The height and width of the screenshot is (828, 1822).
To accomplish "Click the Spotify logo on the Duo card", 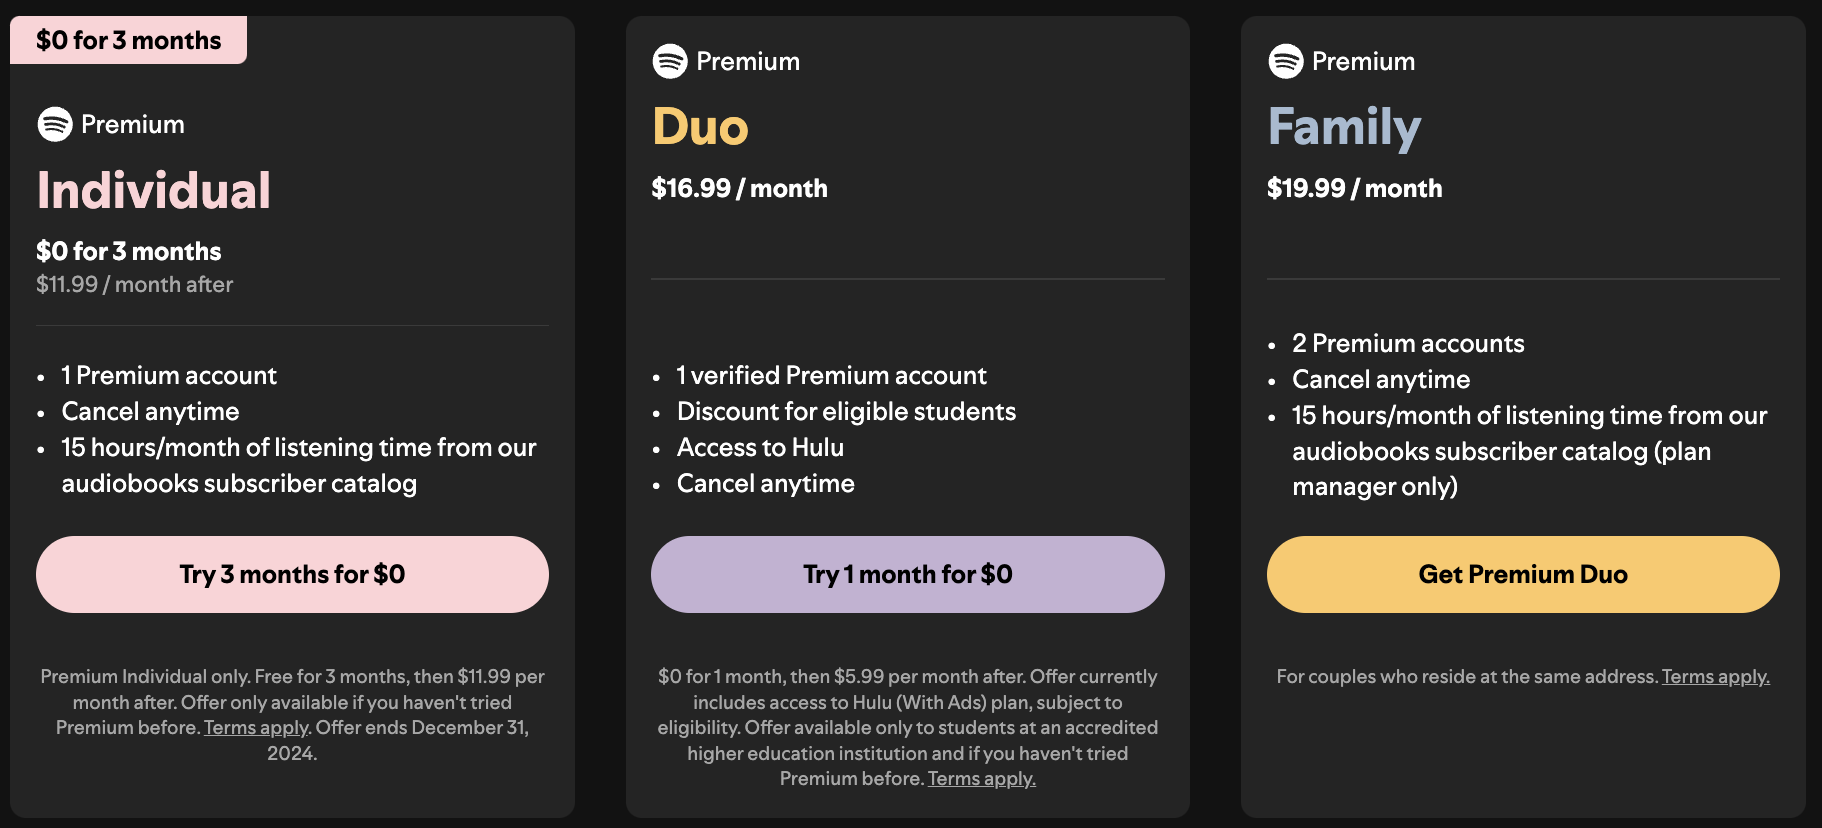I will point(670,61).
